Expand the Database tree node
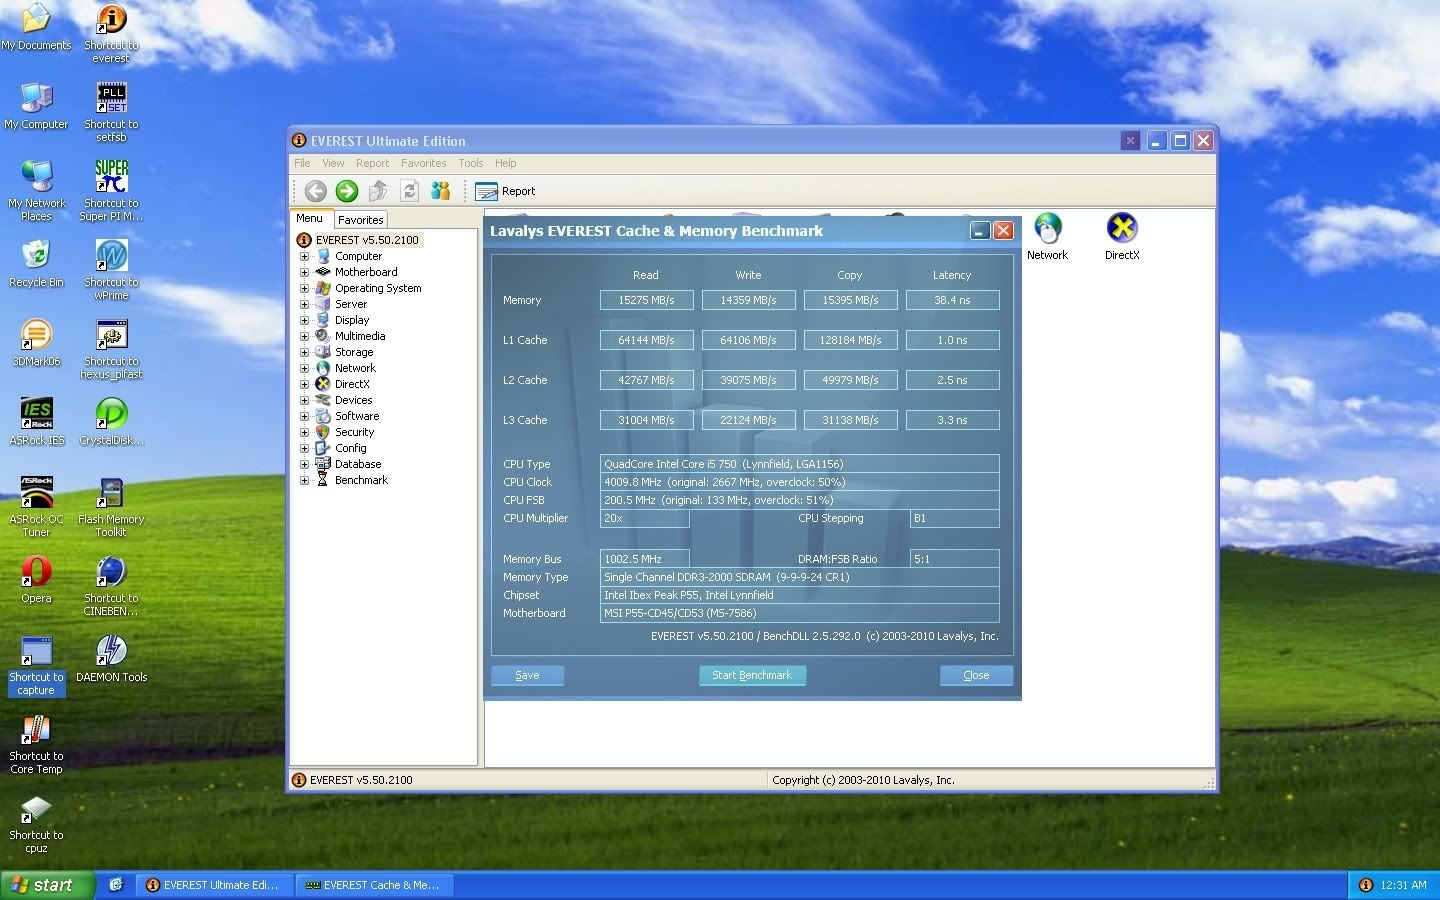Image resolution: width=1440 pixels, height=900 pixels. coord(305,464)
